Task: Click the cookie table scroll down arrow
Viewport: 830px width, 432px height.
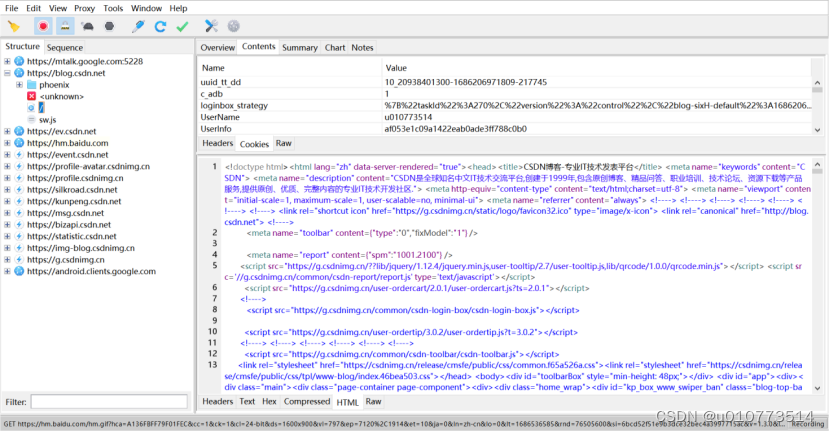Action: point(817,130)
